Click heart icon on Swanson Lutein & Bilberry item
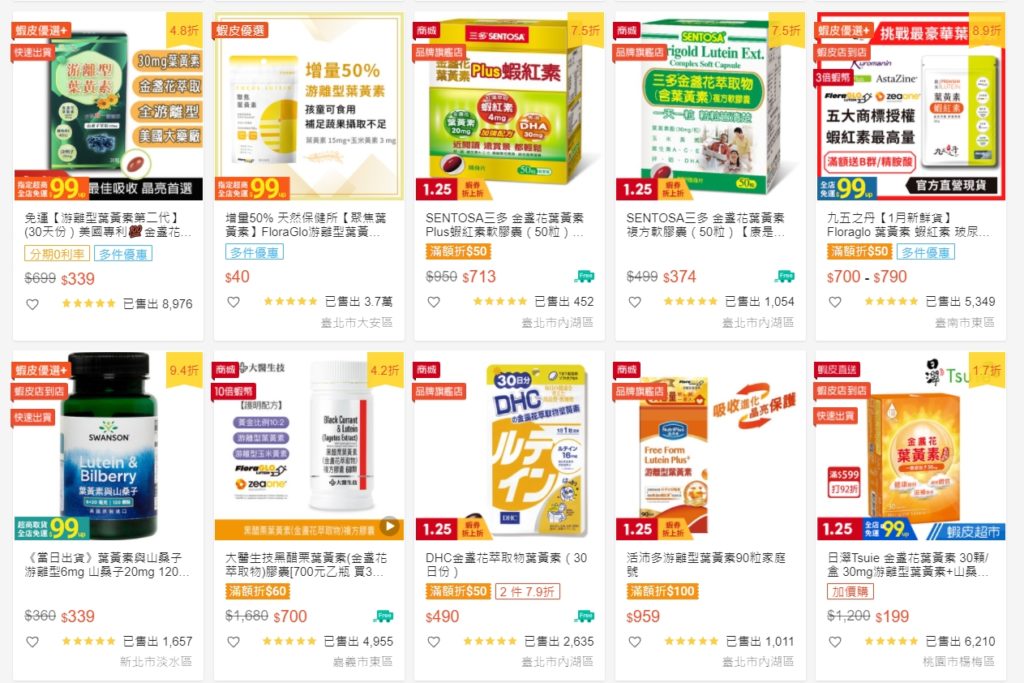This screenshot has height=683, width=1024. click(x=32, y=642)
